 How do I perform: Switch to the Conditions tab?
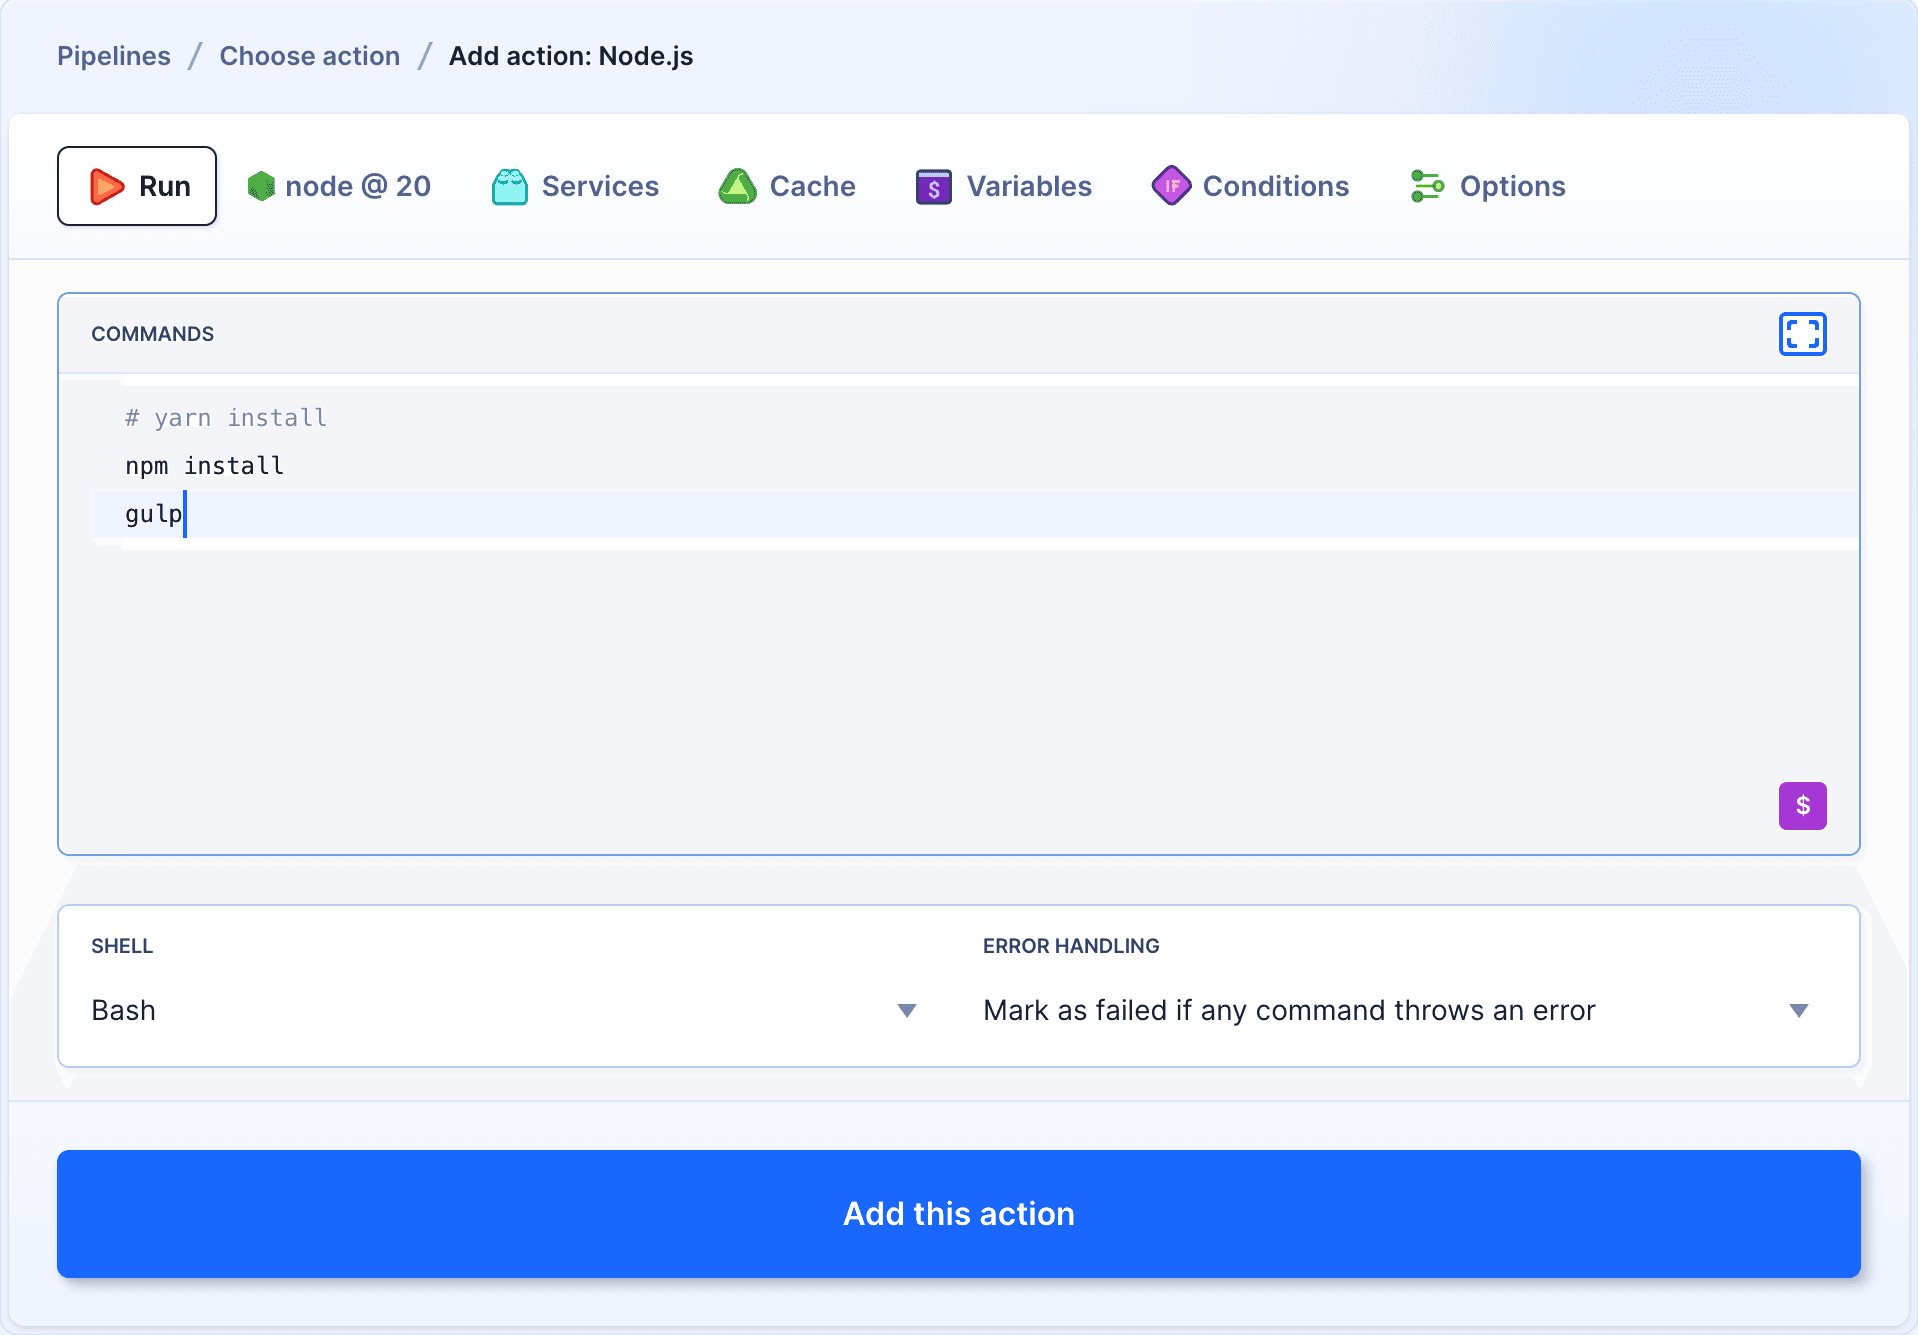(x=1250, y=186)
